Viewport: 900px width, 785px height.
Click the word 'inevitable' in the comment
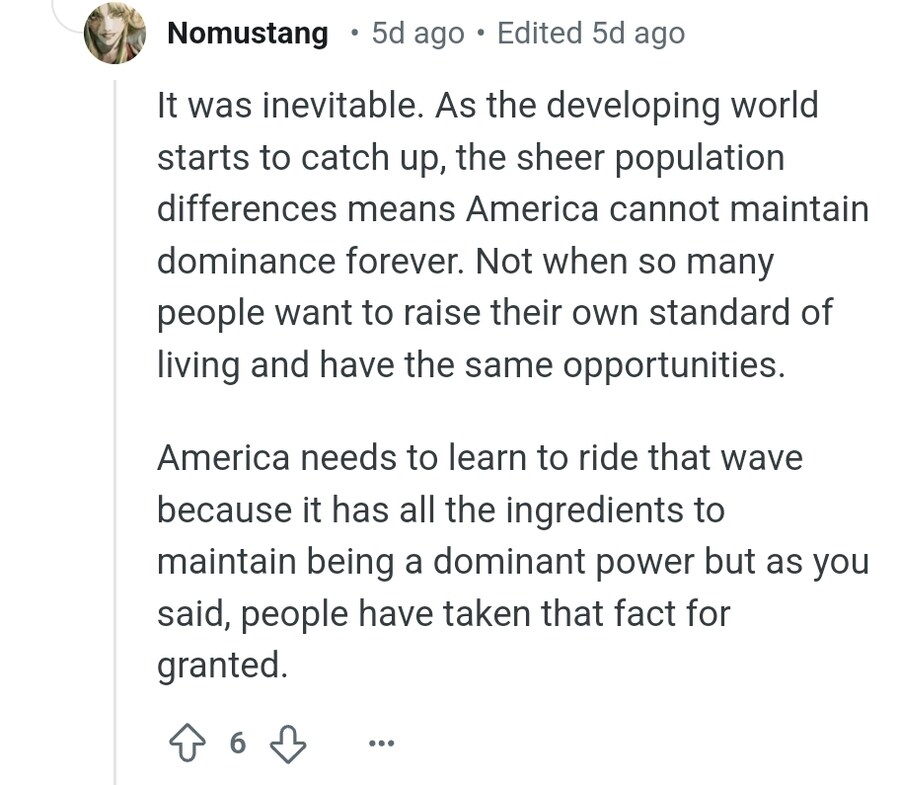coord(304,104)
